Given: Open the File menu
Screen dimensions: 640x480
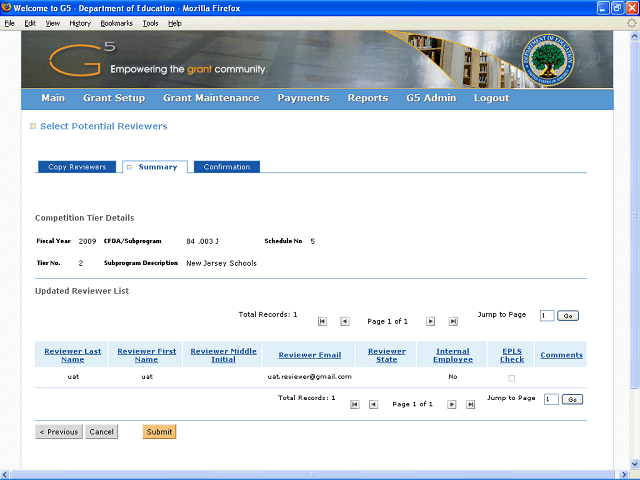Looking at the screenshot, I should tap(9, 23).
